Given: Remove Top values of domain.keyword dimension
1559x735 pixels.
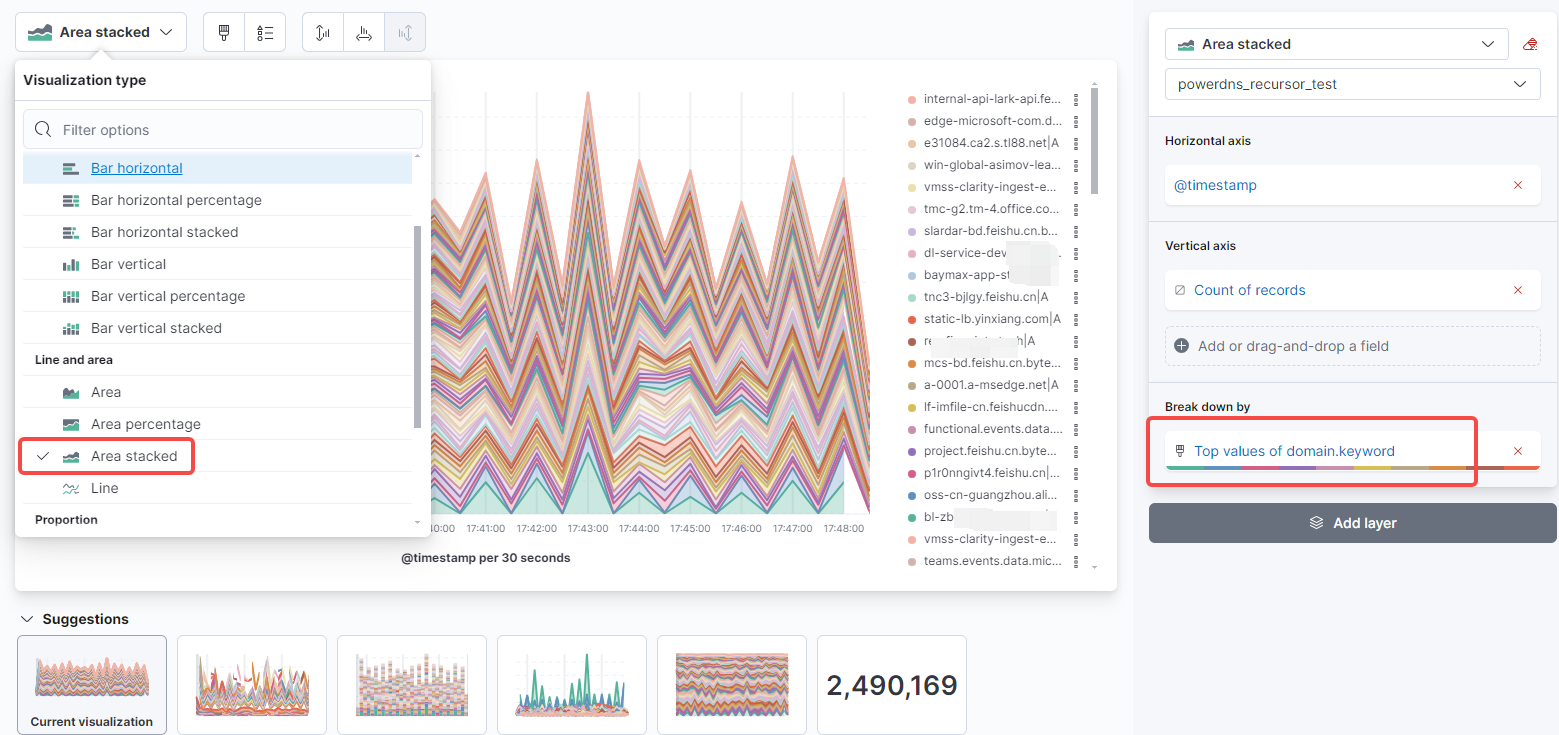Looking at the screenshot, I should tap(1518, 451).
